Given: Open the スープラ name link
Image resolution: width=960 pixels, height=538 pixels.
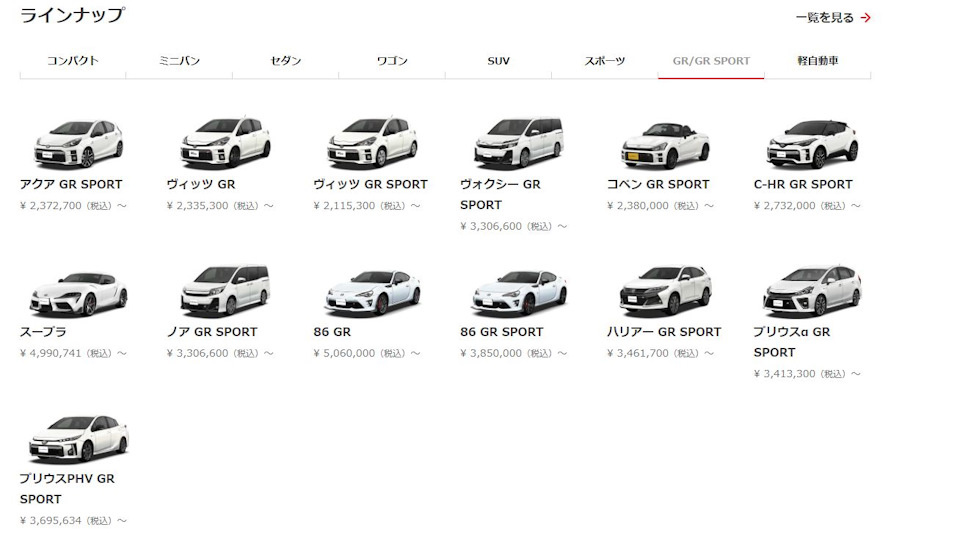Looking at the screenshot, I should [x=43, y=332].
